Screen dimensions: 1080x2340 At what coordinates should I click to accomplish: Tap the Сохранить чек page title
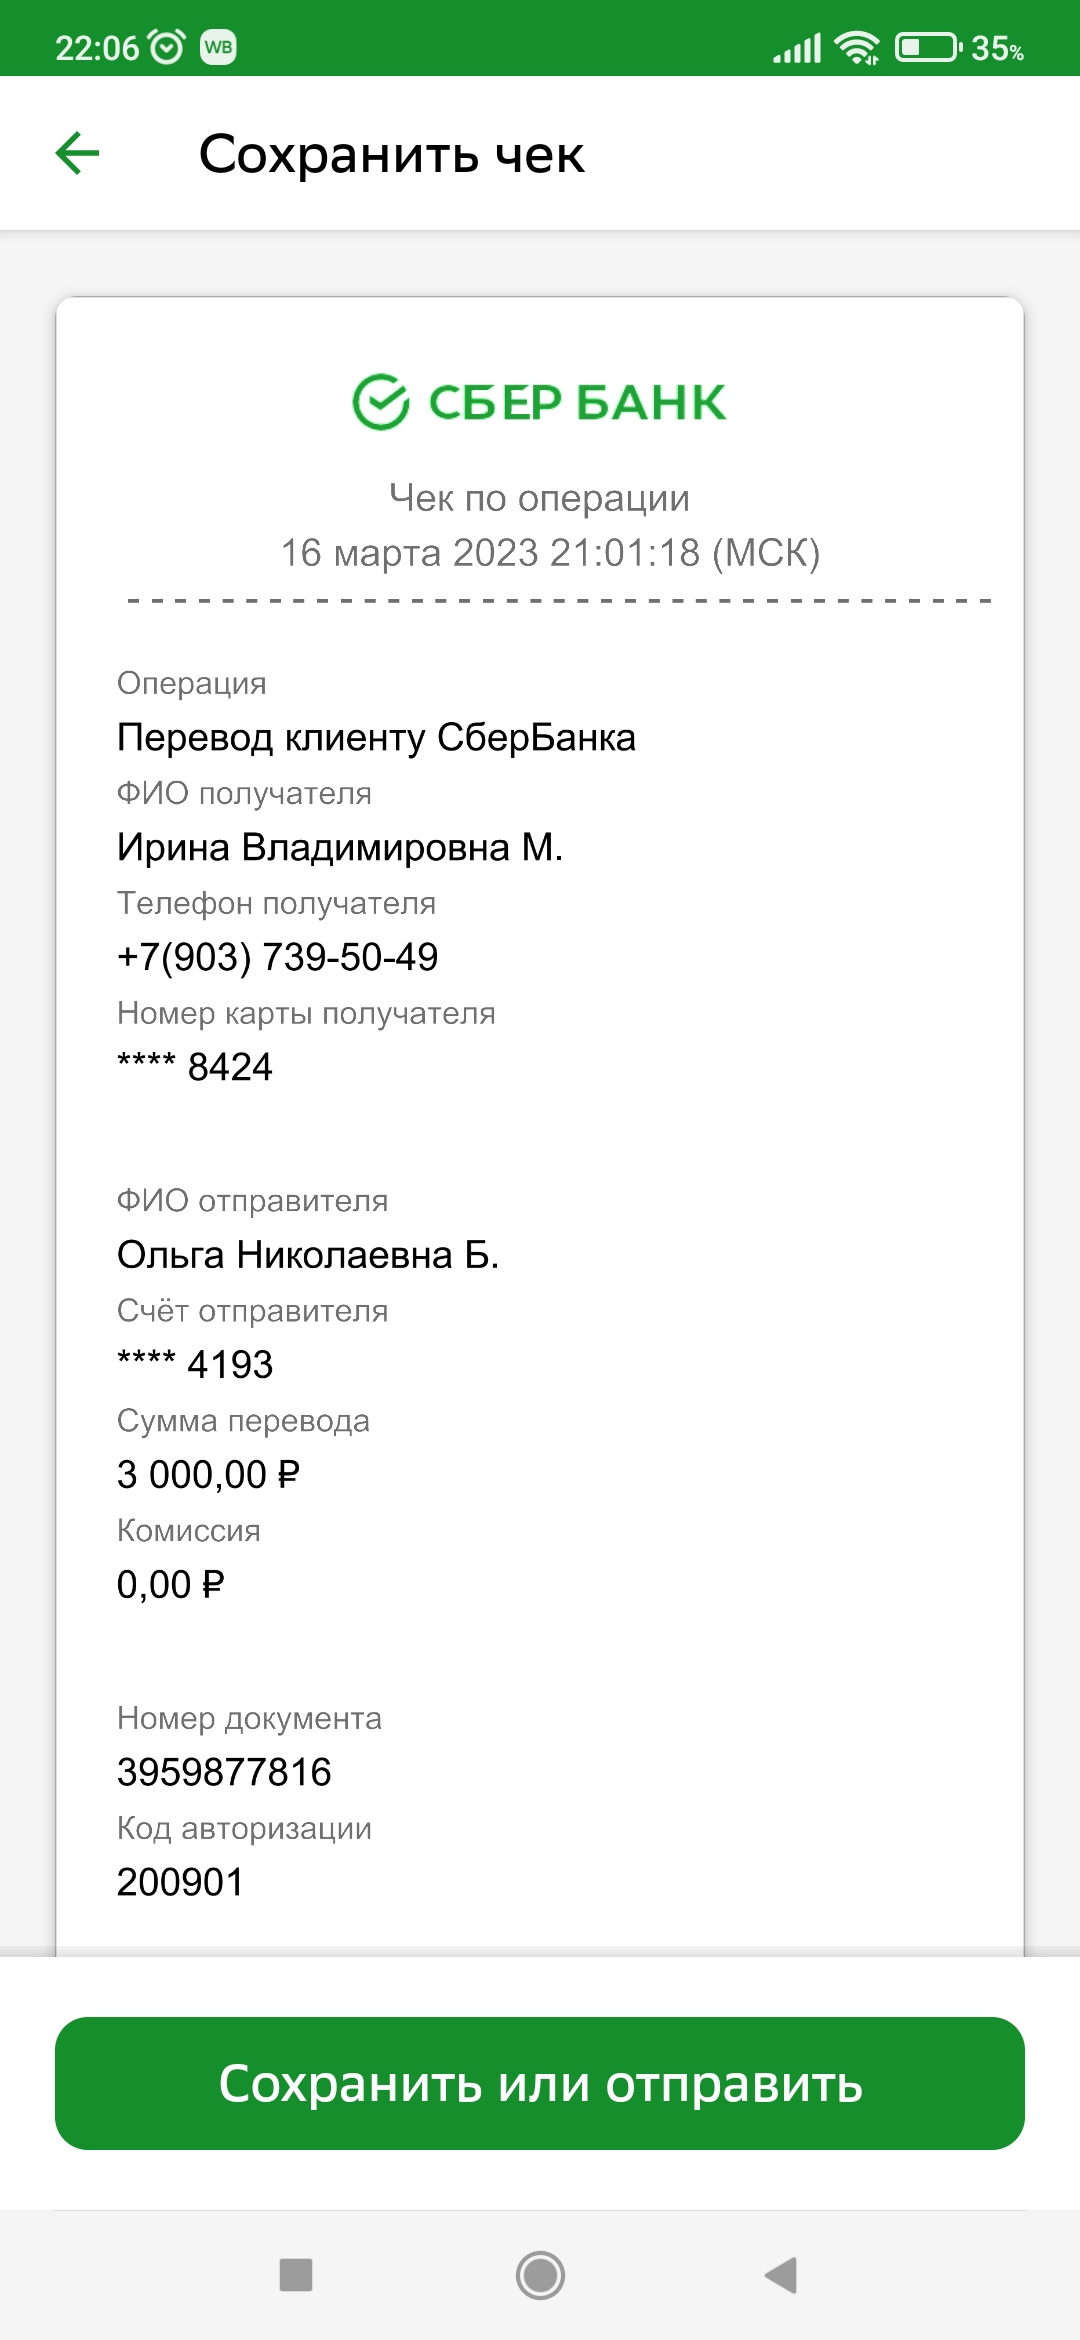pos(391,154)
